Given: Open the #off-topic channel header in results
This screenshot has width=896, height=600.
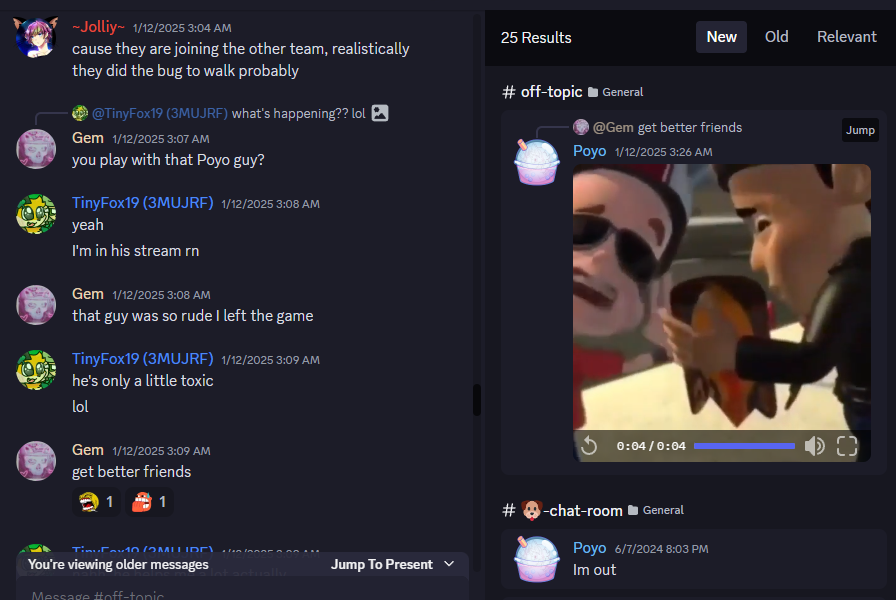Looking at the screenshot, I should coord(551,92).
